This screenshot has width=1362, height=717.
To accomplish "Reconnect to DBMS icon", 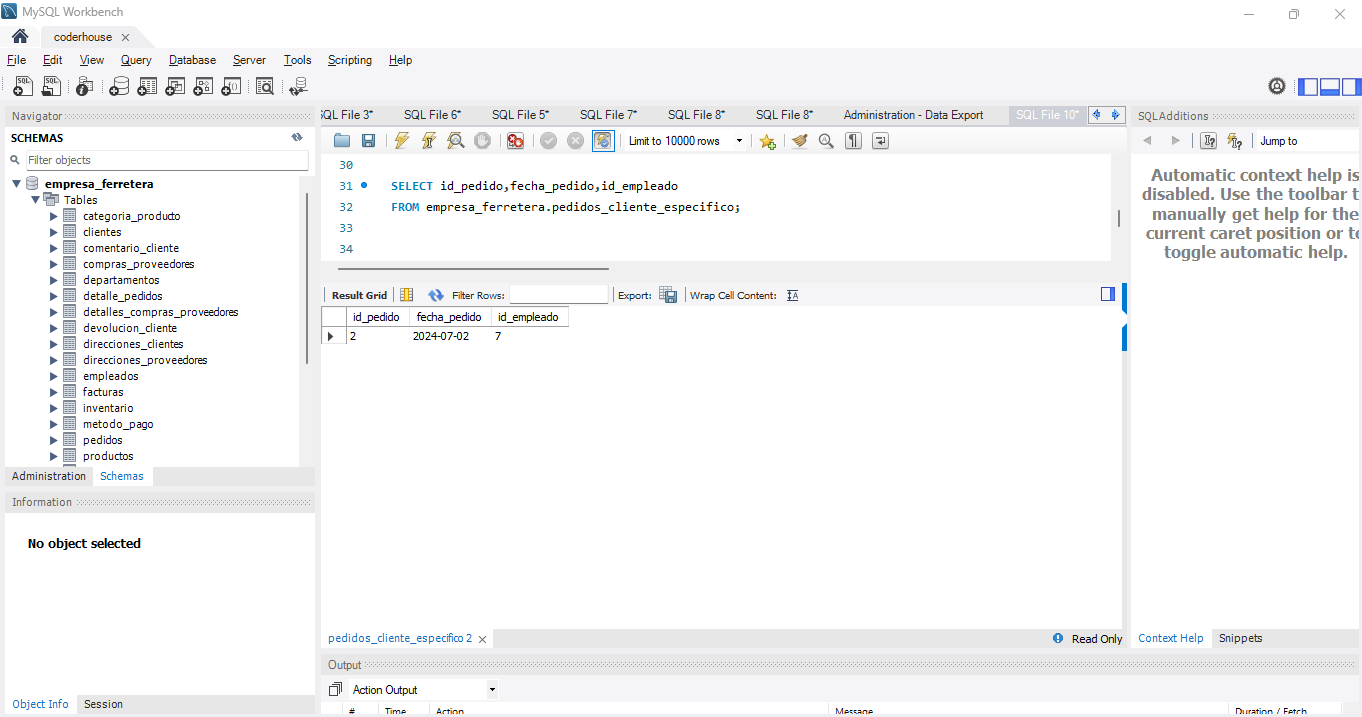I will click(x=298, y=87).
